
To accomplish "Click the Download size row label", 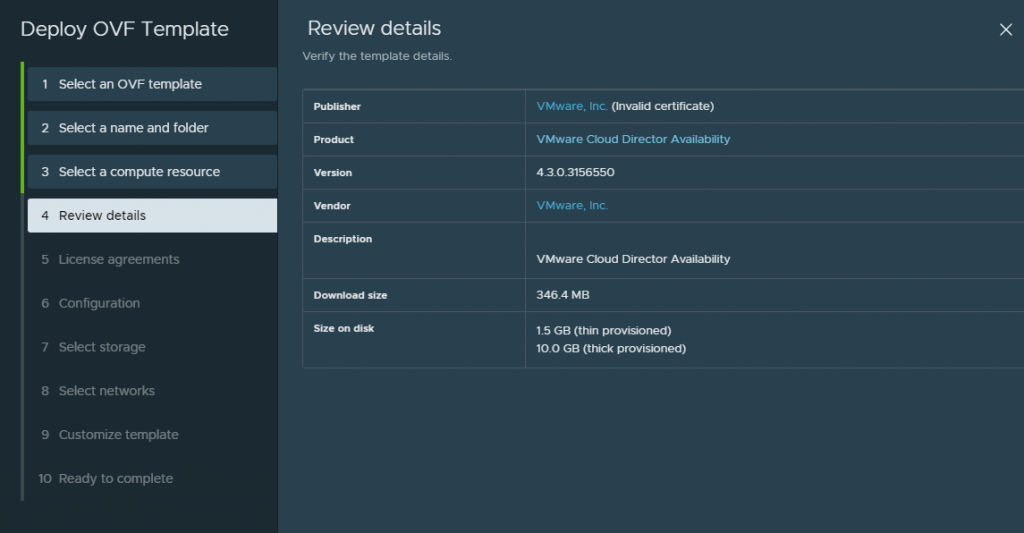I will point(350,295).
